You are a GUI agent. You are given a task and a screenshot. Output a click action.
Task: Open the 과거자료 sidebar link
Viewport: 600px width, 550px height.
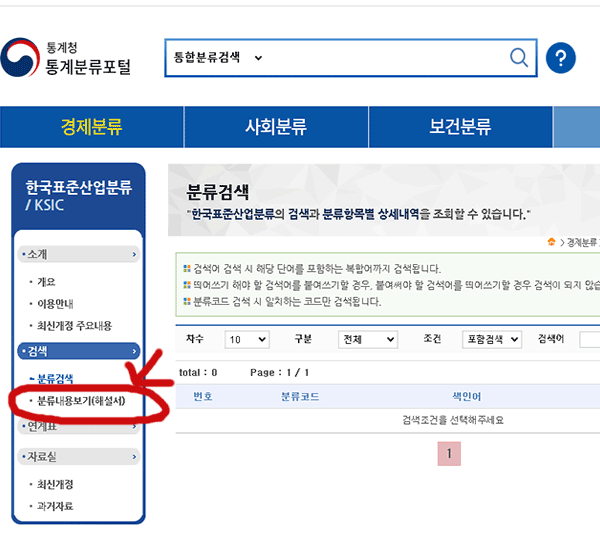pos(55,506)
